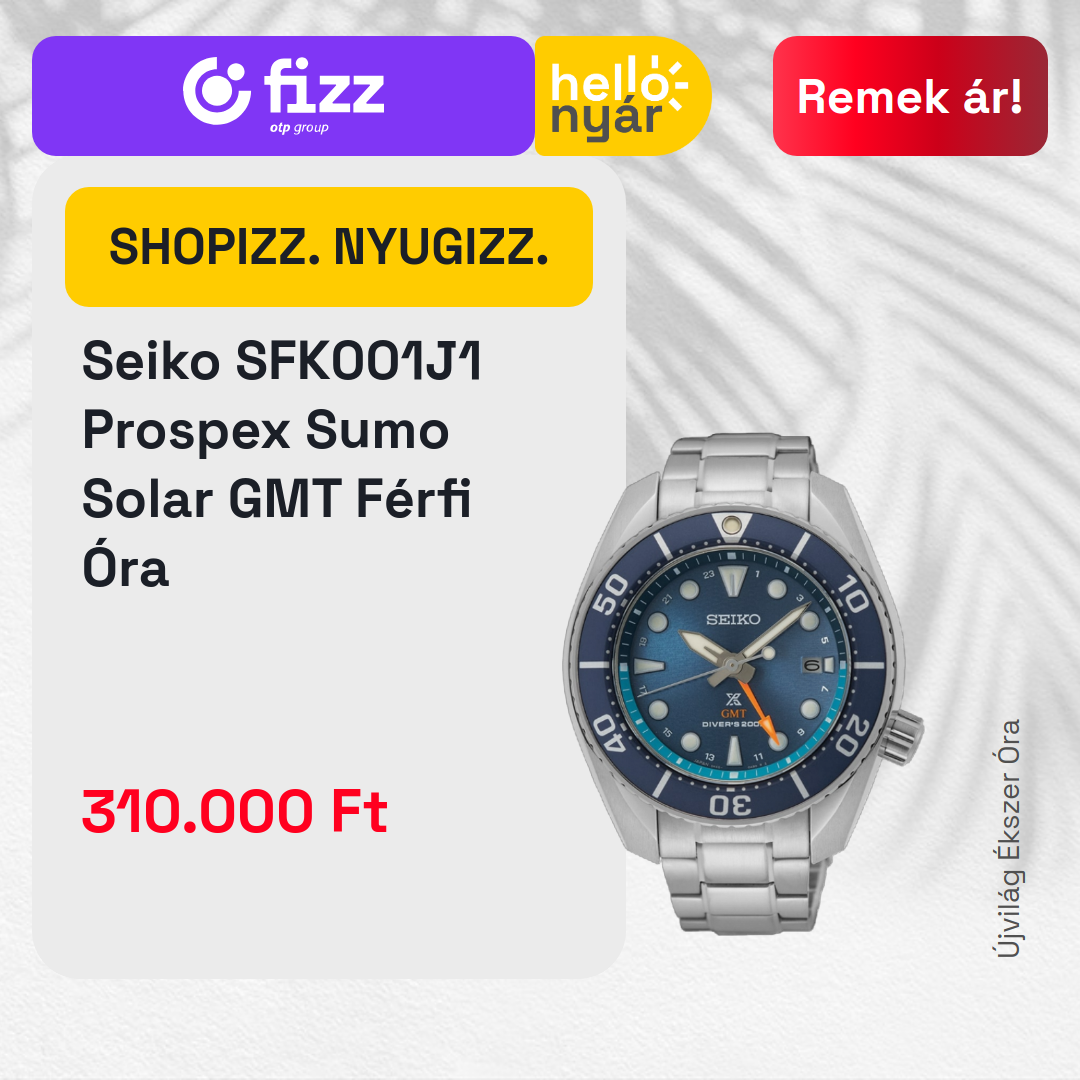
Task: Click the Újvilág Ékszer Óra vertical text
Action: pyautogui.click(x=1009, y=838)
